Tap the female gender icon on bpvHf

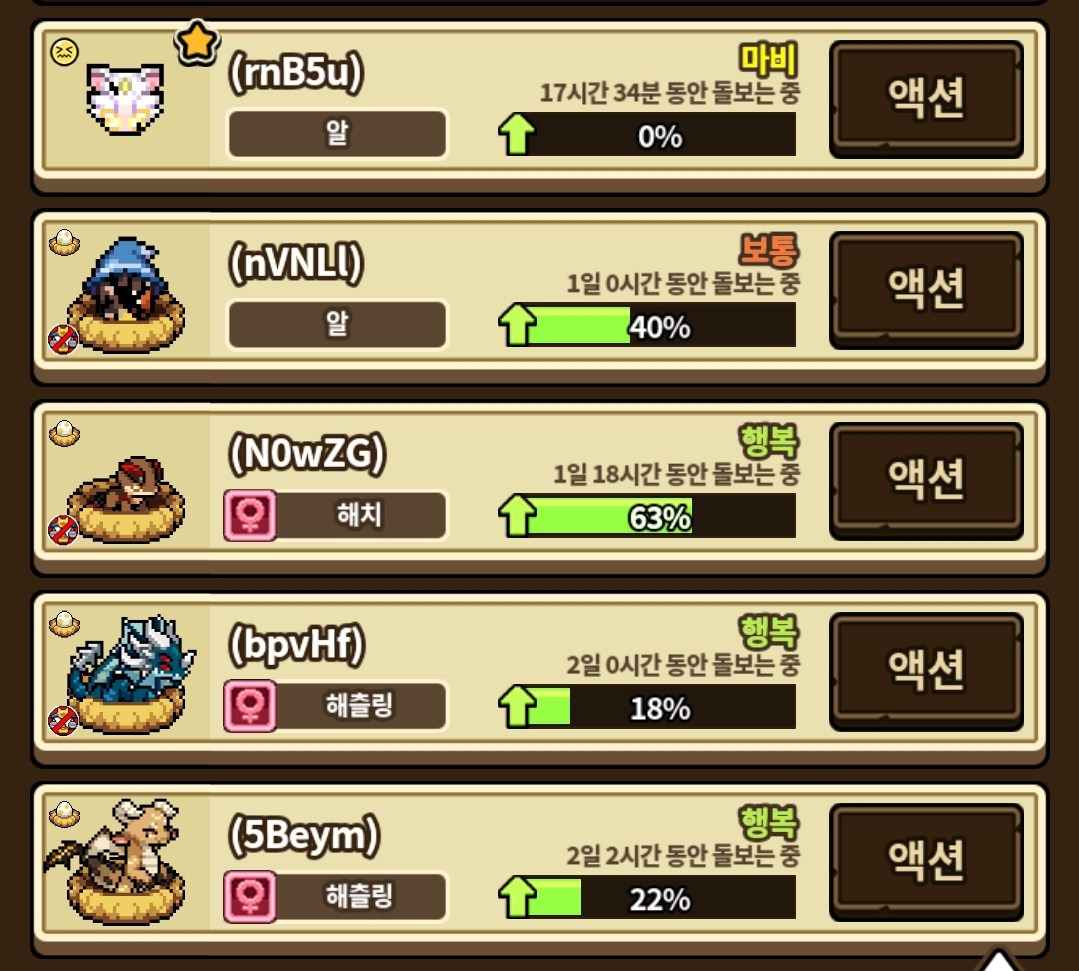click(x=250, y=705)
